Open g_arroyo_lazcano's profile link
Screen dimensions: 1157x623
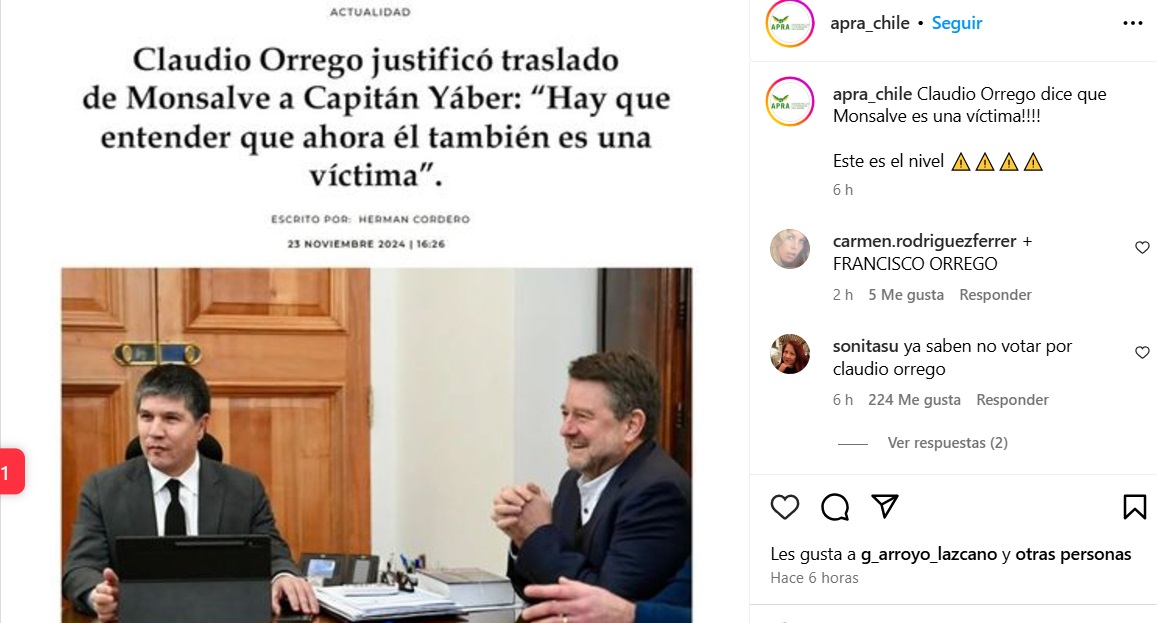pos(928,554)
